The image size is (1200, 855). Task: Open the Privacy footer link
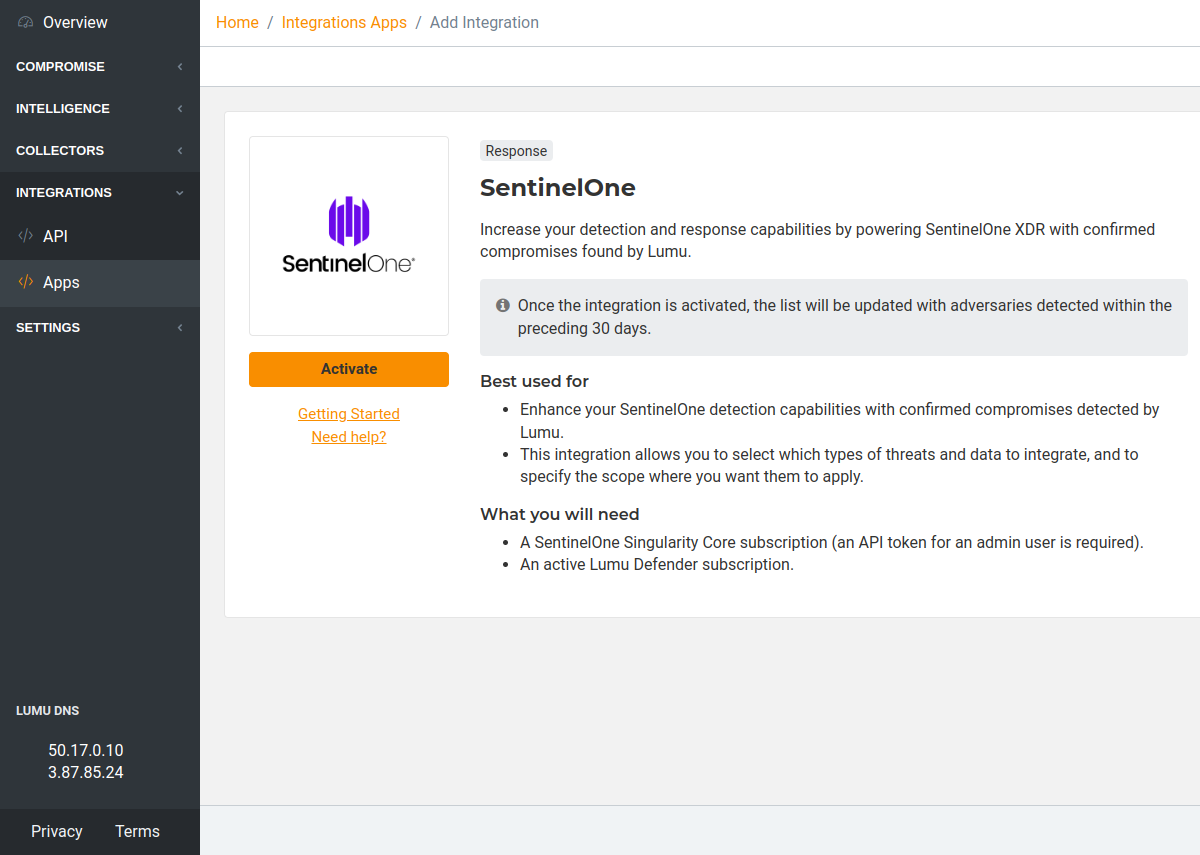57,831
